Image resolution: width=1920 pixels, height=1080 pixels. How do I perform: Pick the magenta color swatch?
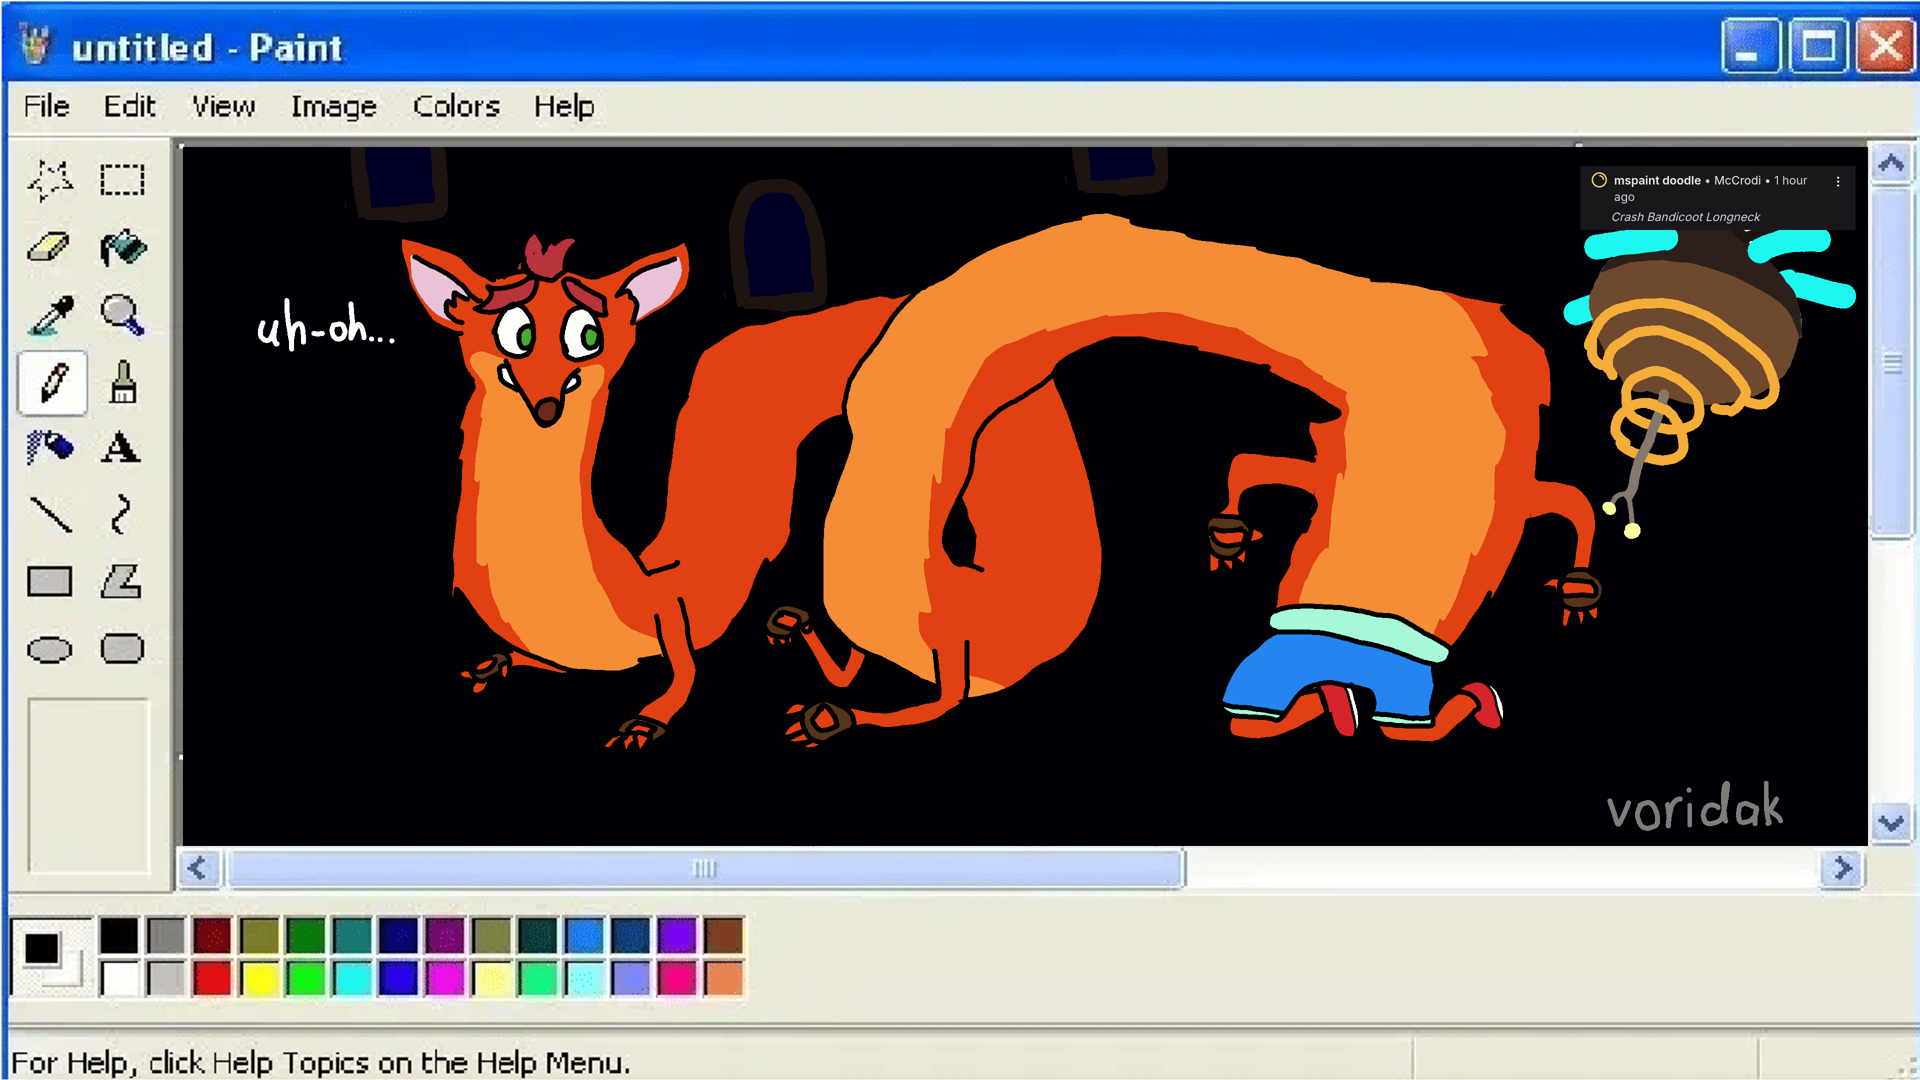click(x=445, y=979)
